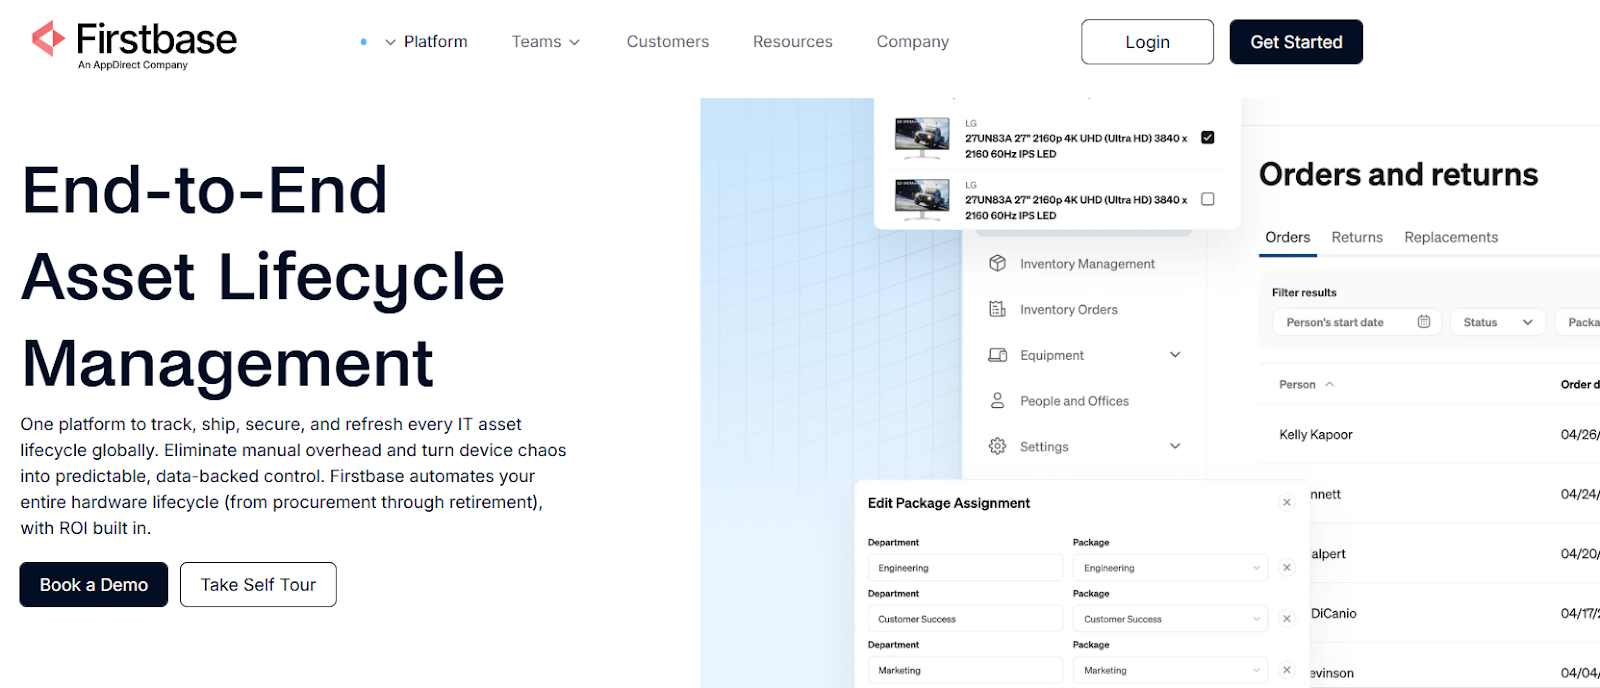Sort by Person column arrow
Viewport: 1600px width, 688px height.
[1329, 384]
